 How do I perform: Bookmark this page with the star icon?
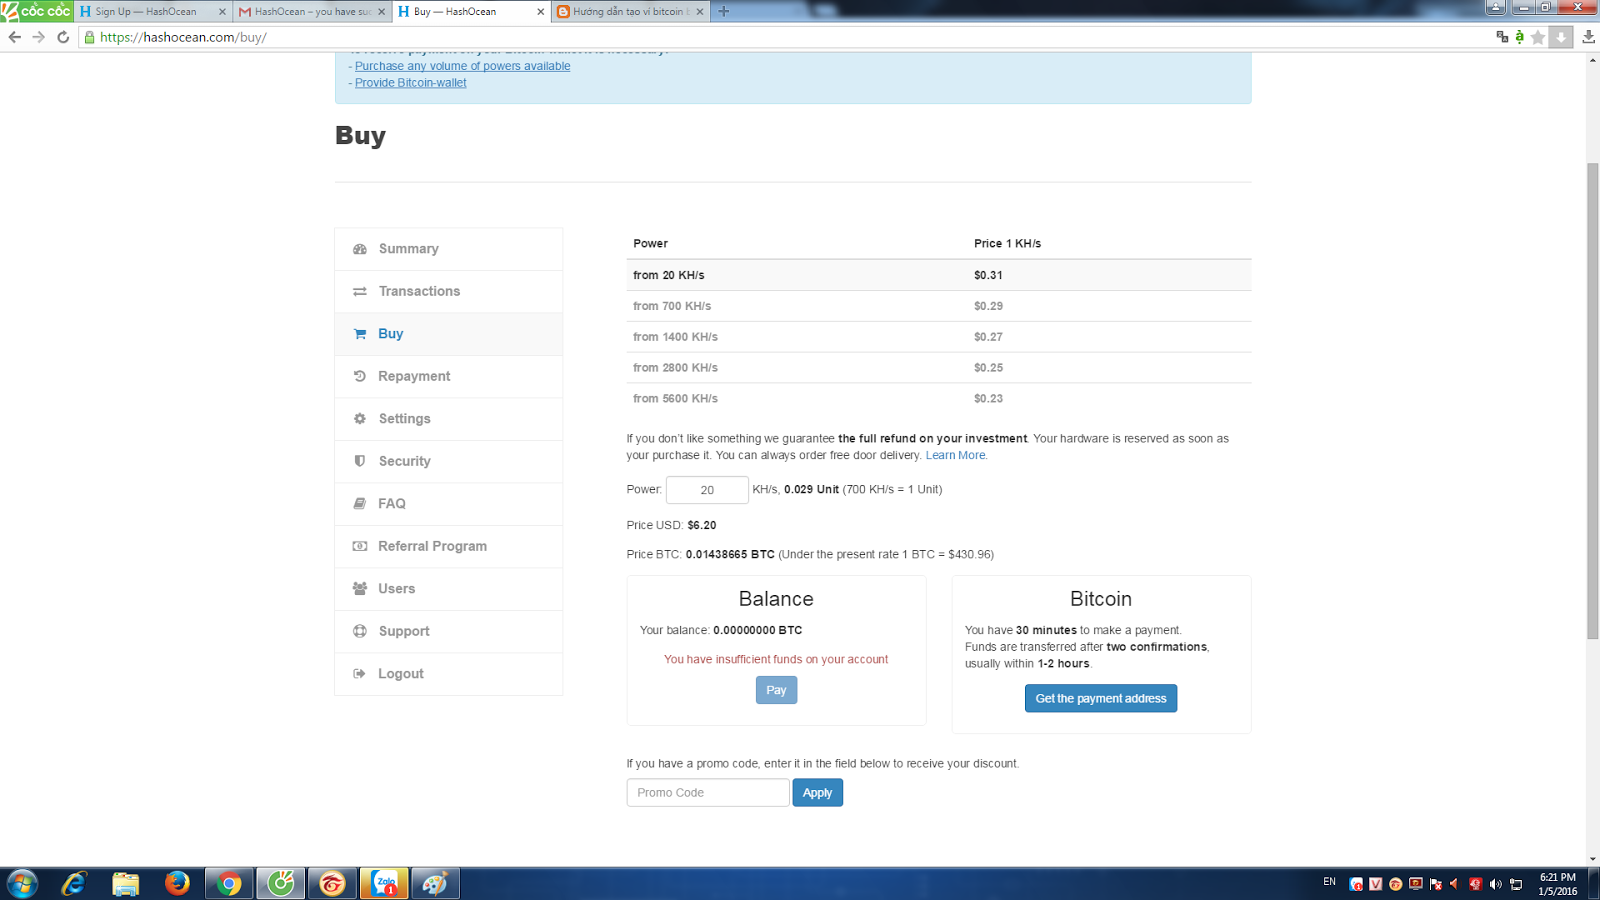pyautogui.click(x=1538, y=37)
